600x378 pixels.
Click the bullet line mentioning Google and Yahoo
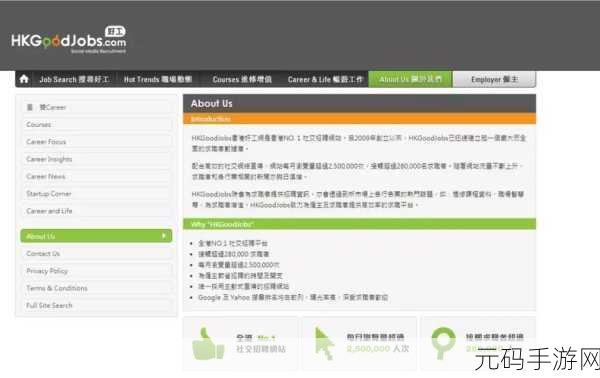point(293,297)
